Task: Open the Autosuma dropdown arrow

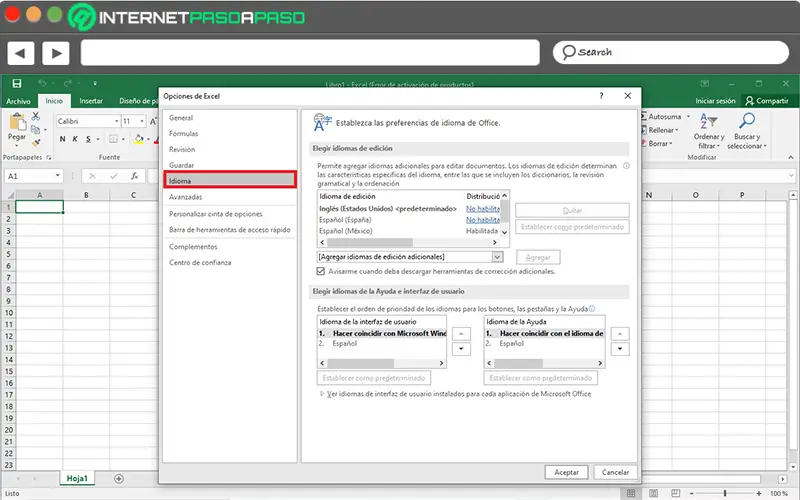Action: [688, 116]
